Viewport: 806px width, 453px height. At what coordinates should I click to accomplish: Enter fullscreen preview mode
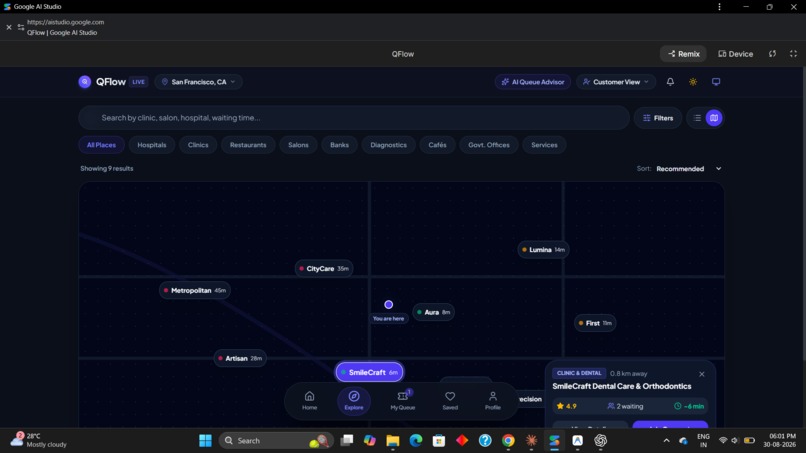tap(794, 54)
